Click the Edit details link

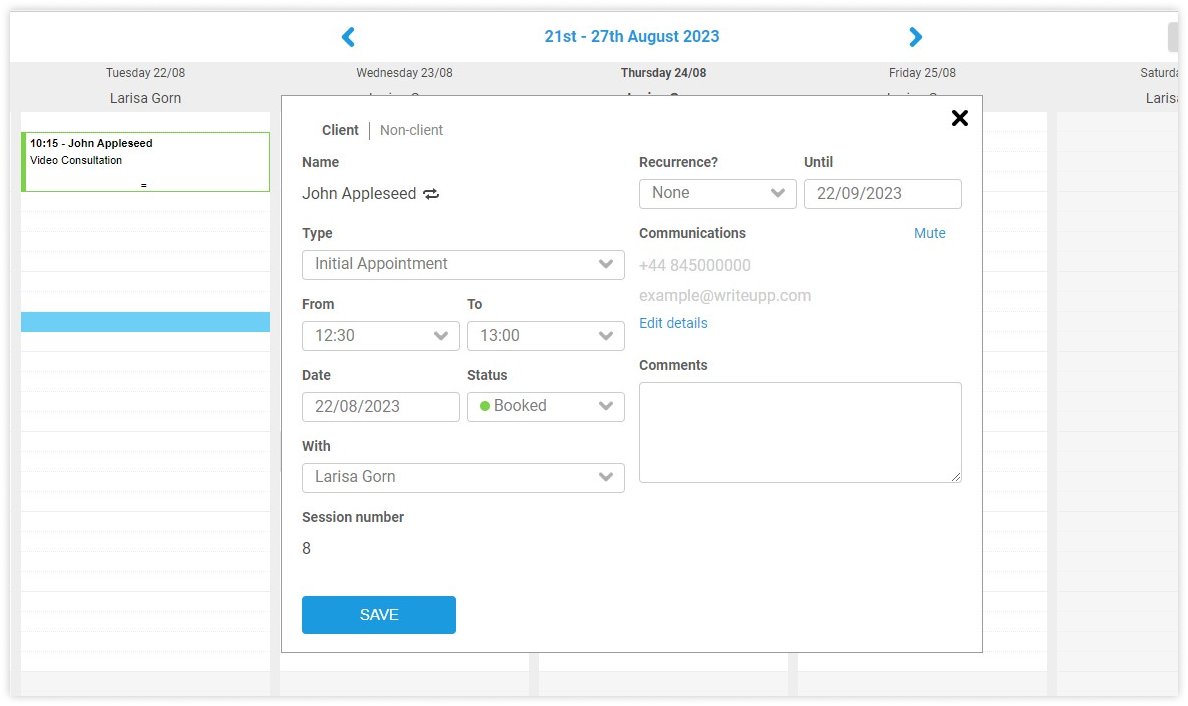pos(673,323)
